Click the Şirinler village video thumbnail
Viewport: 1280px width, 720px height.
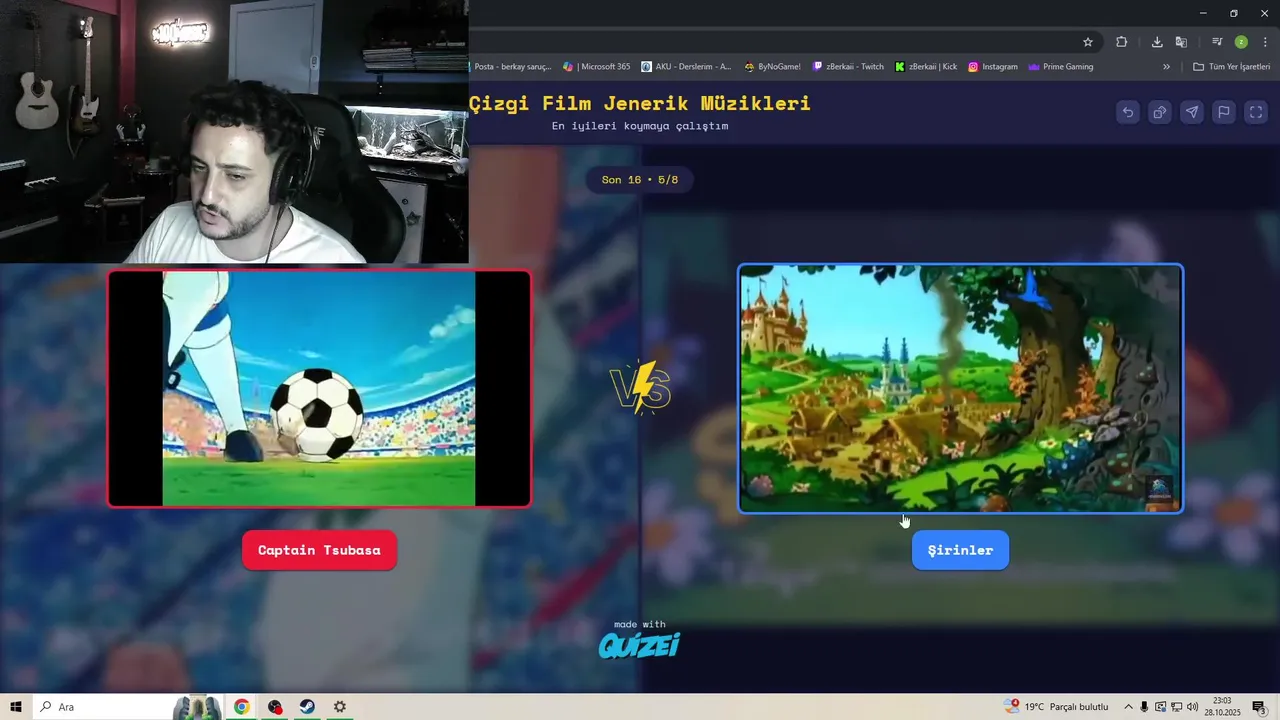[960, 389]
